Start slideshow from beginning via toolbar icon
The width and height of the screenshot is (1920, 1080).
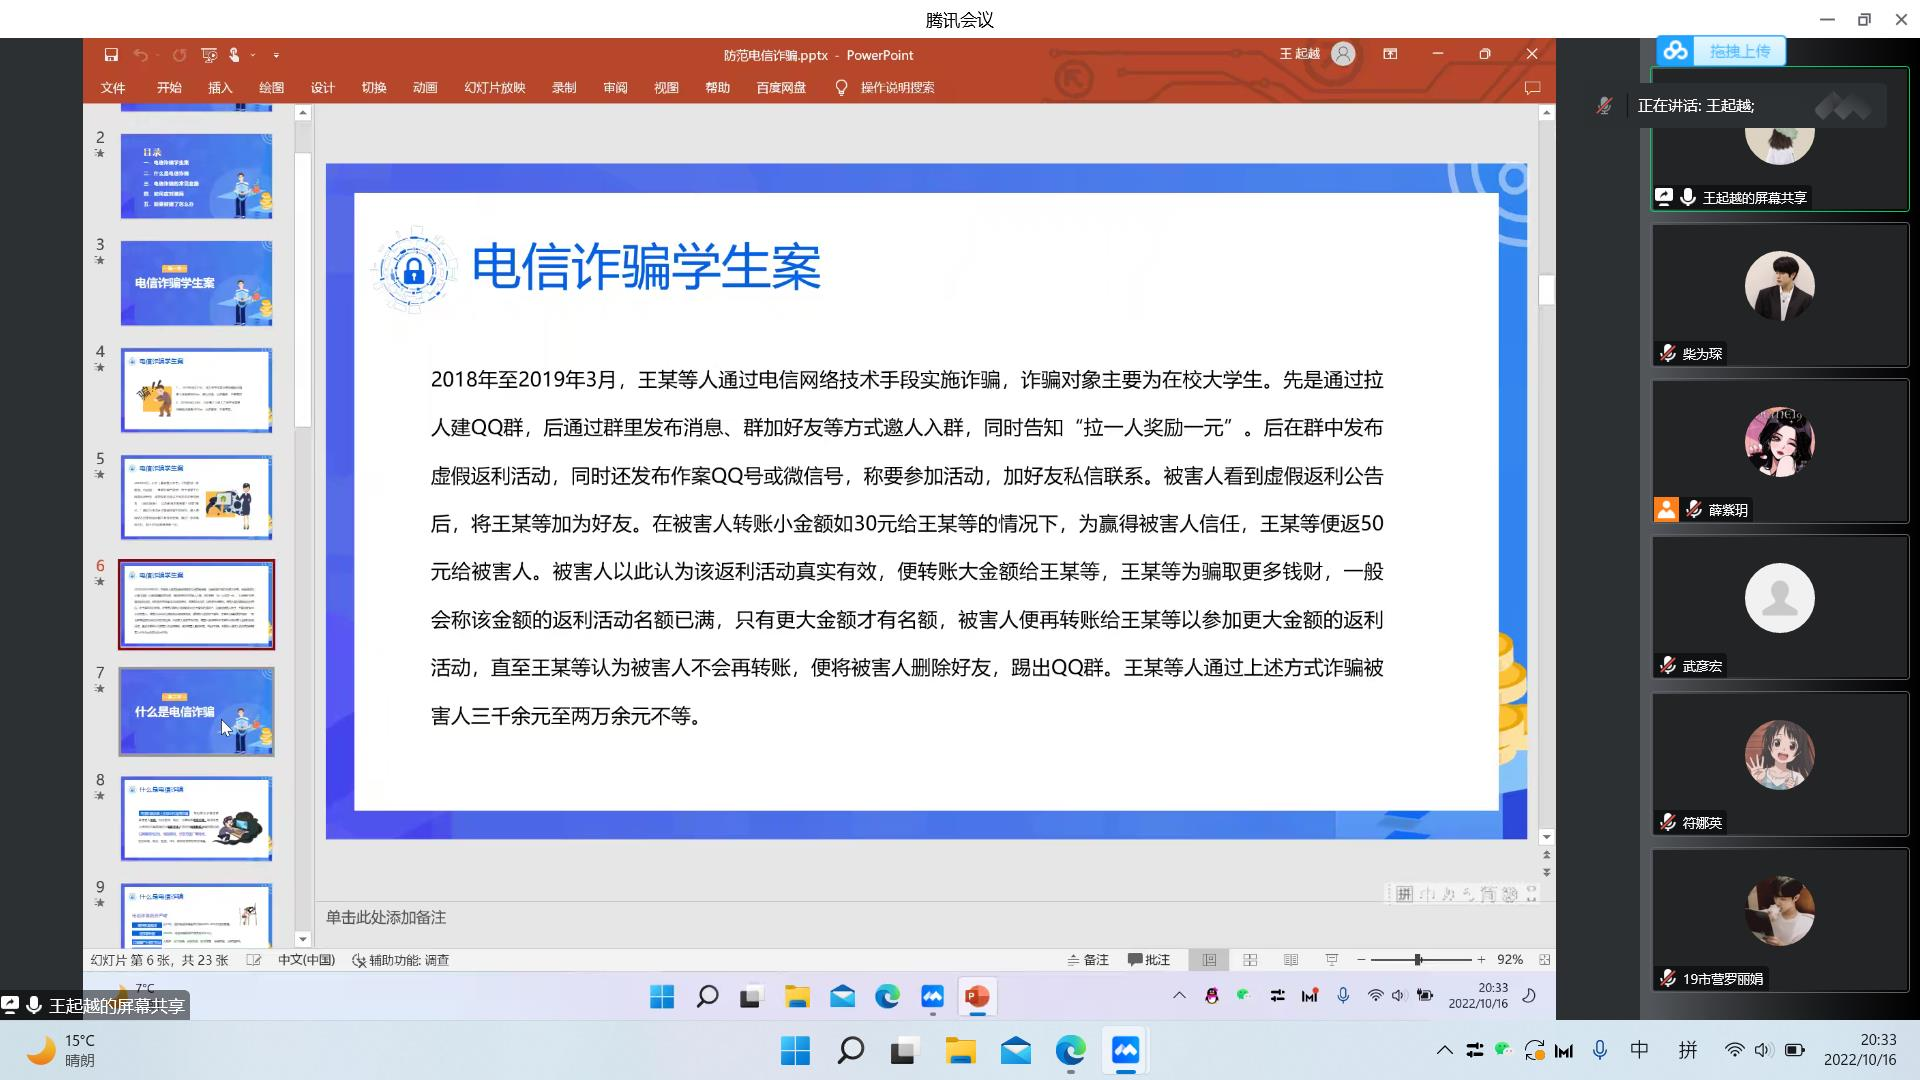[x=208, y=55]
